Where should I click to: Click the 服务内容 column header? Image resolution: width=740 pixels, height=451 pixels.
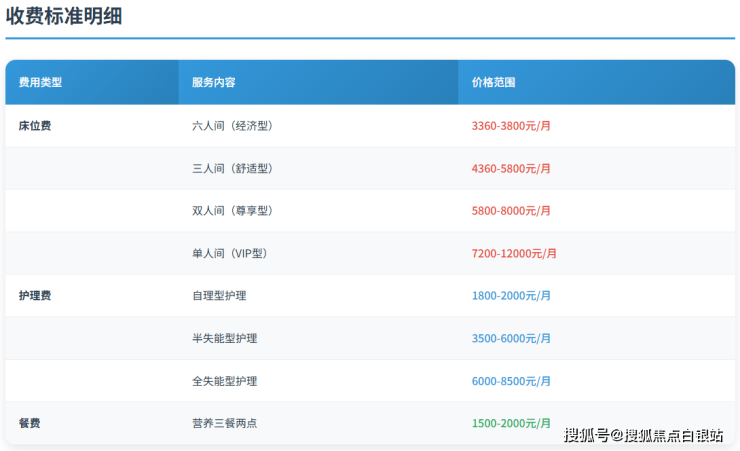[213, 83]
